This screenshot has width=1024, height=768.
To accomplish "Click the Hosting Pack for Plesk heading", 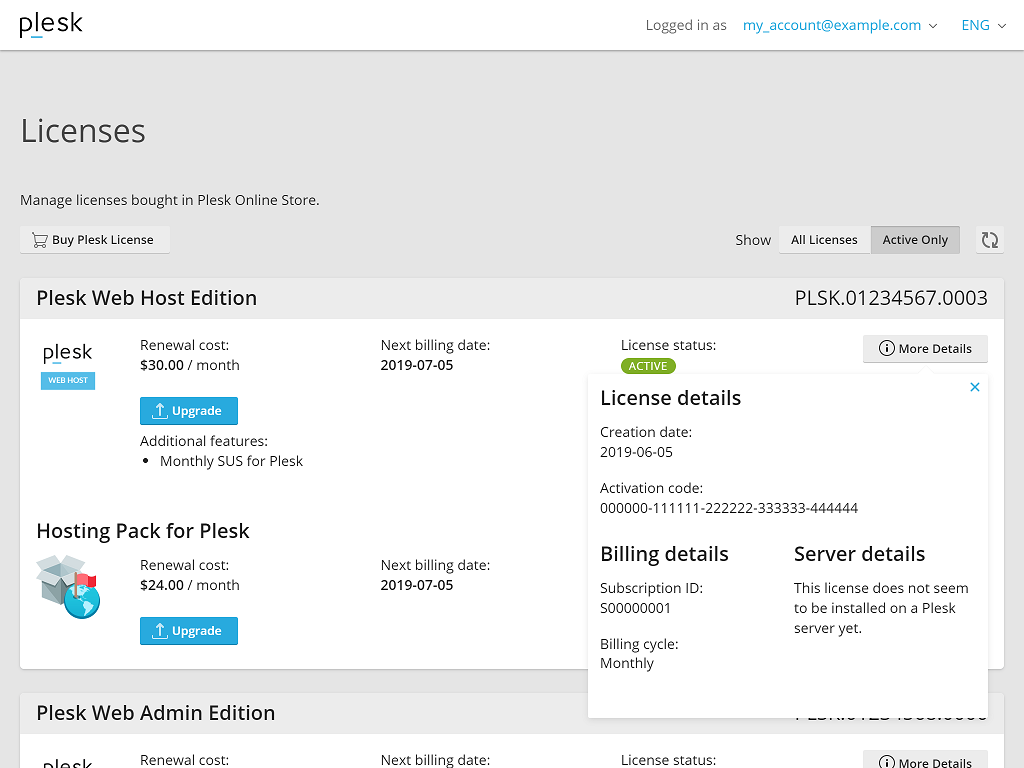I will pos(143,531).
